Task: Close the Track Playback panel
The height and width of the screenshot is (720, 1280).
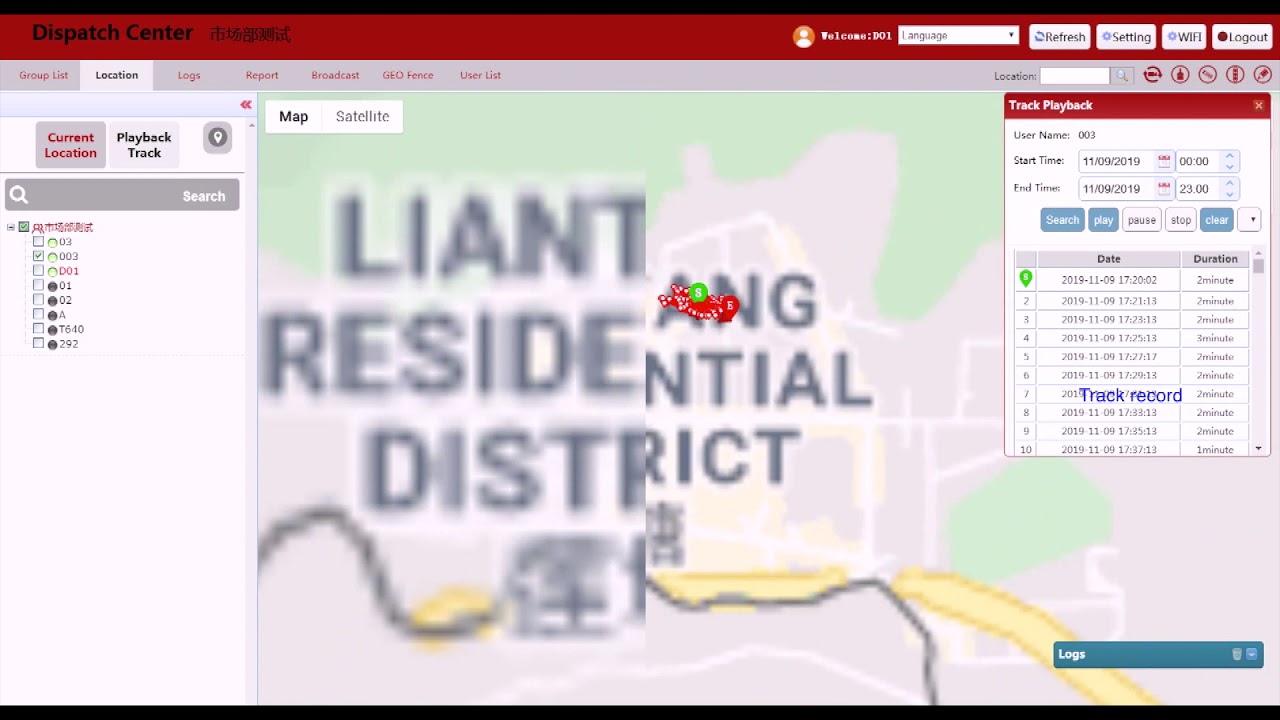Action: click(x=1258, y=105)
